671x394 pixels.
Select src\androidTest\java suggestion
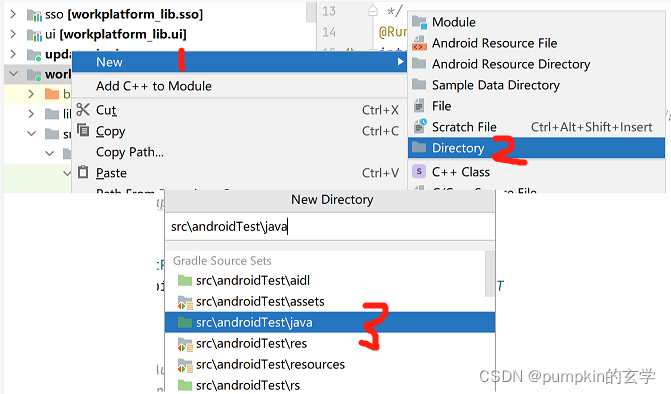tap(330, 323)
